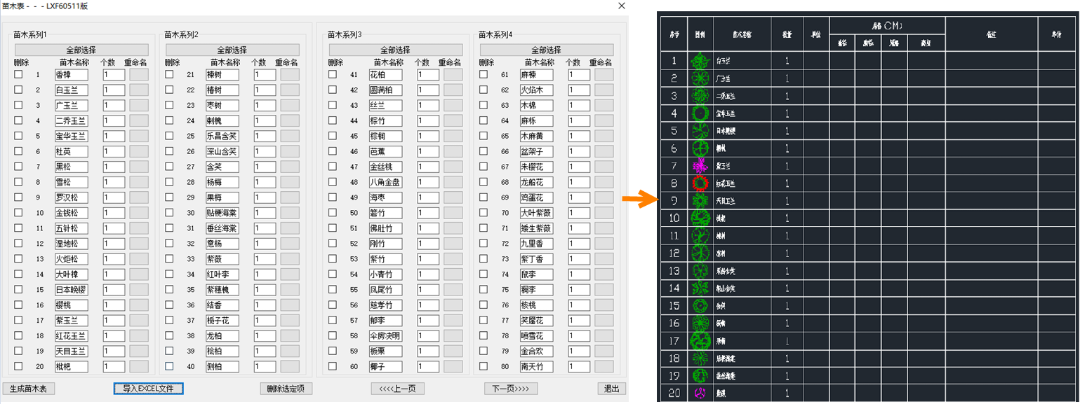Tick the delete checkbox for 九里香 (row 72)
This screenshot has height=404, width=1080.
(x=484, y=243)
